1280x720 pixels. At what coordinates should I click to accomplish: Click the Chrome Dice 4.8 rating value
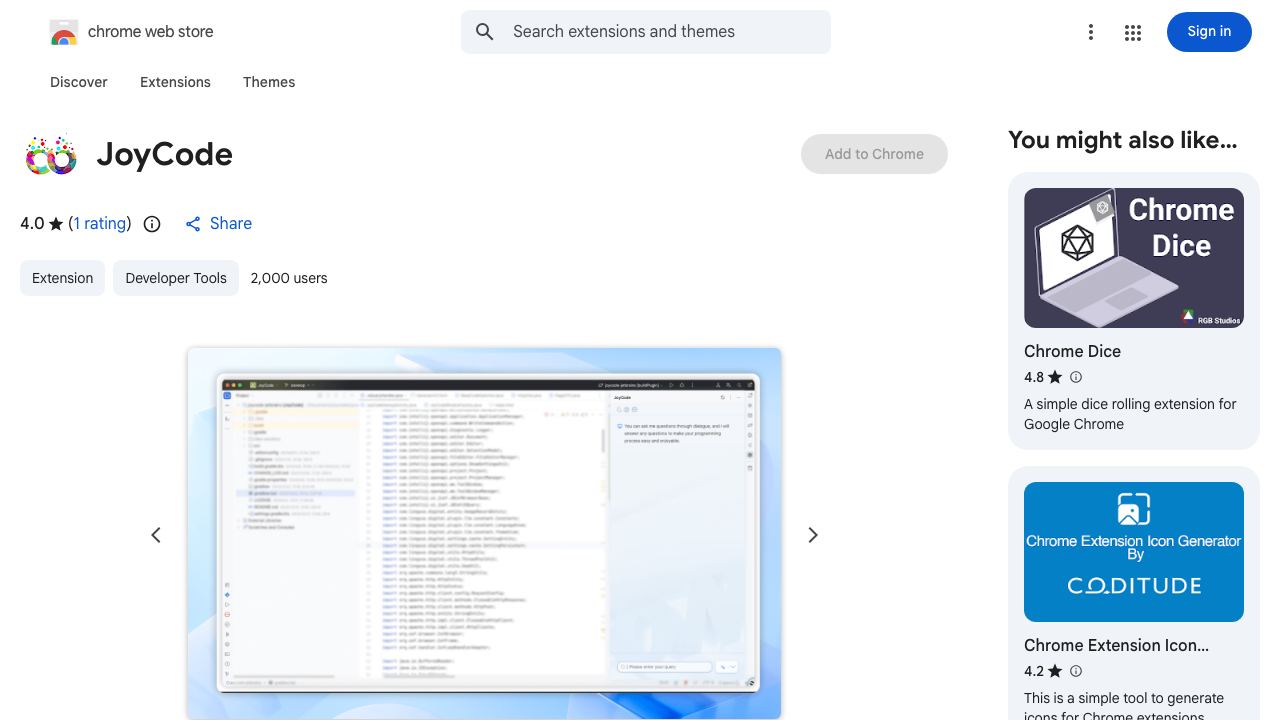coord(1034,377)
